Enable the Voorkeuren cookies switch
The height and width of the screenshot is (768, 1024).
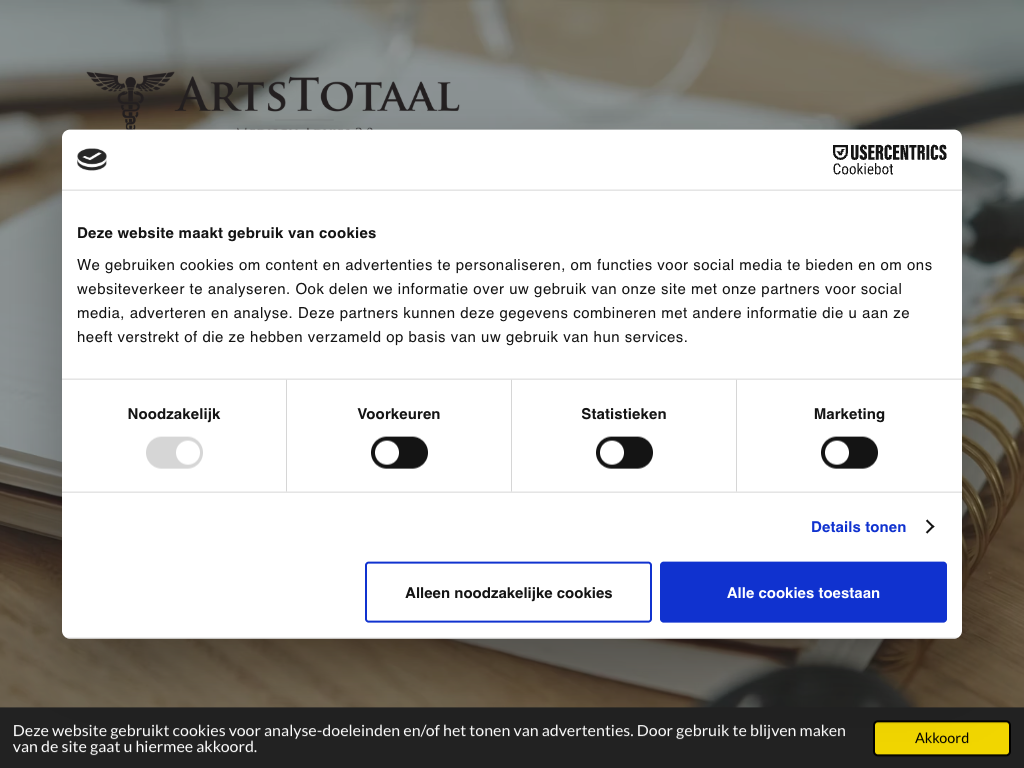click(399, 453)
